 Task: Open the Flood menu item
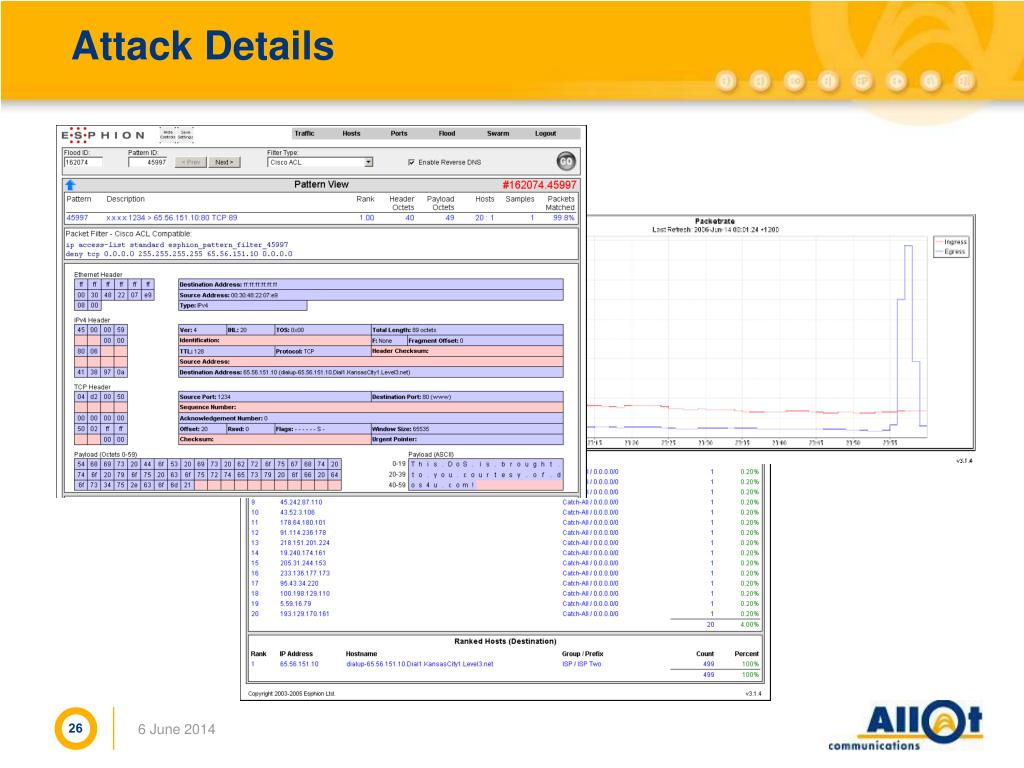click(447, 133)
